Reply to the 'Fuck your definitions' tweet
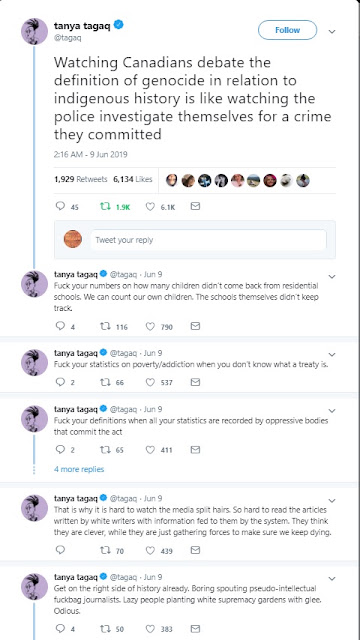Screen dimensions: 360x640 click(x=60, y=449)
